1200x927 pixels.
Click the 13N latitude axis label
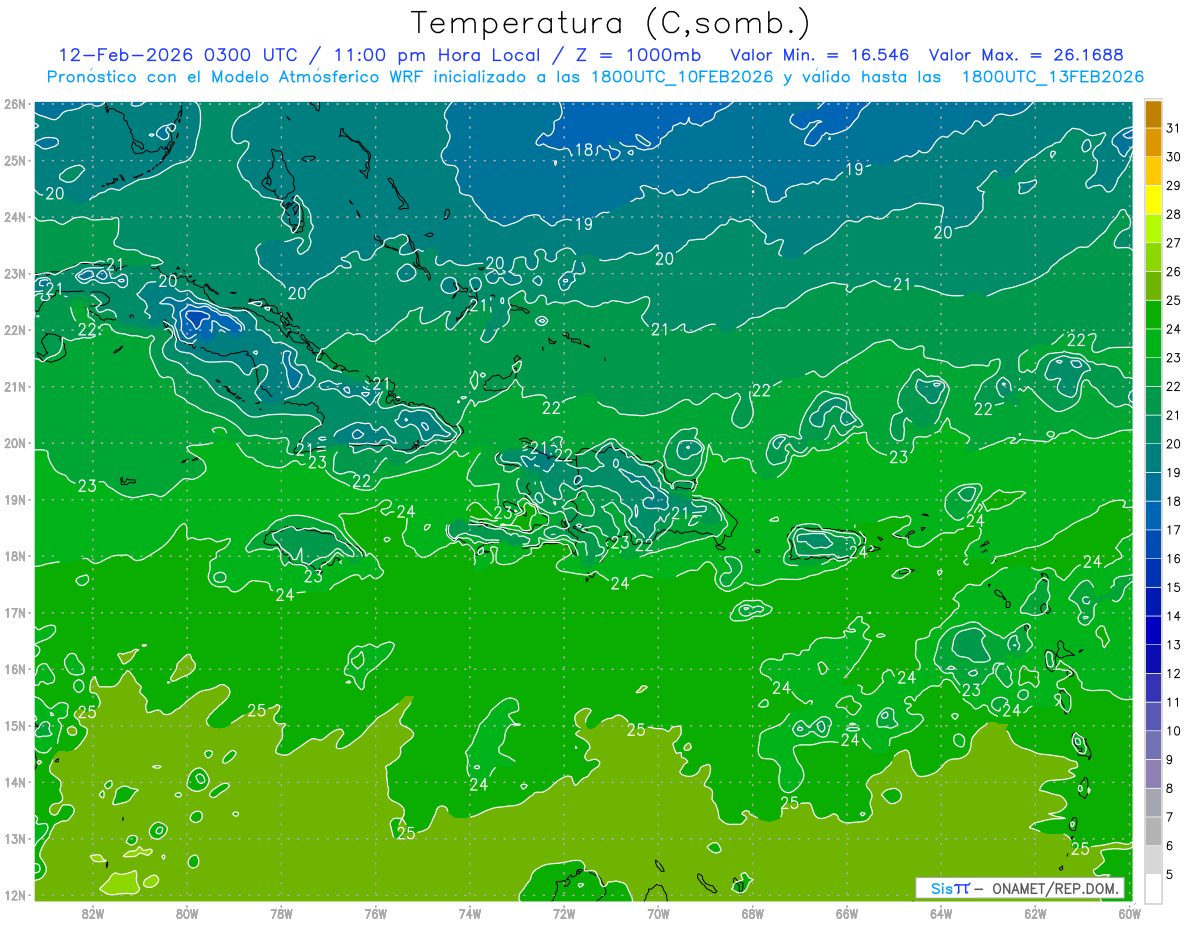click(14, 839)
